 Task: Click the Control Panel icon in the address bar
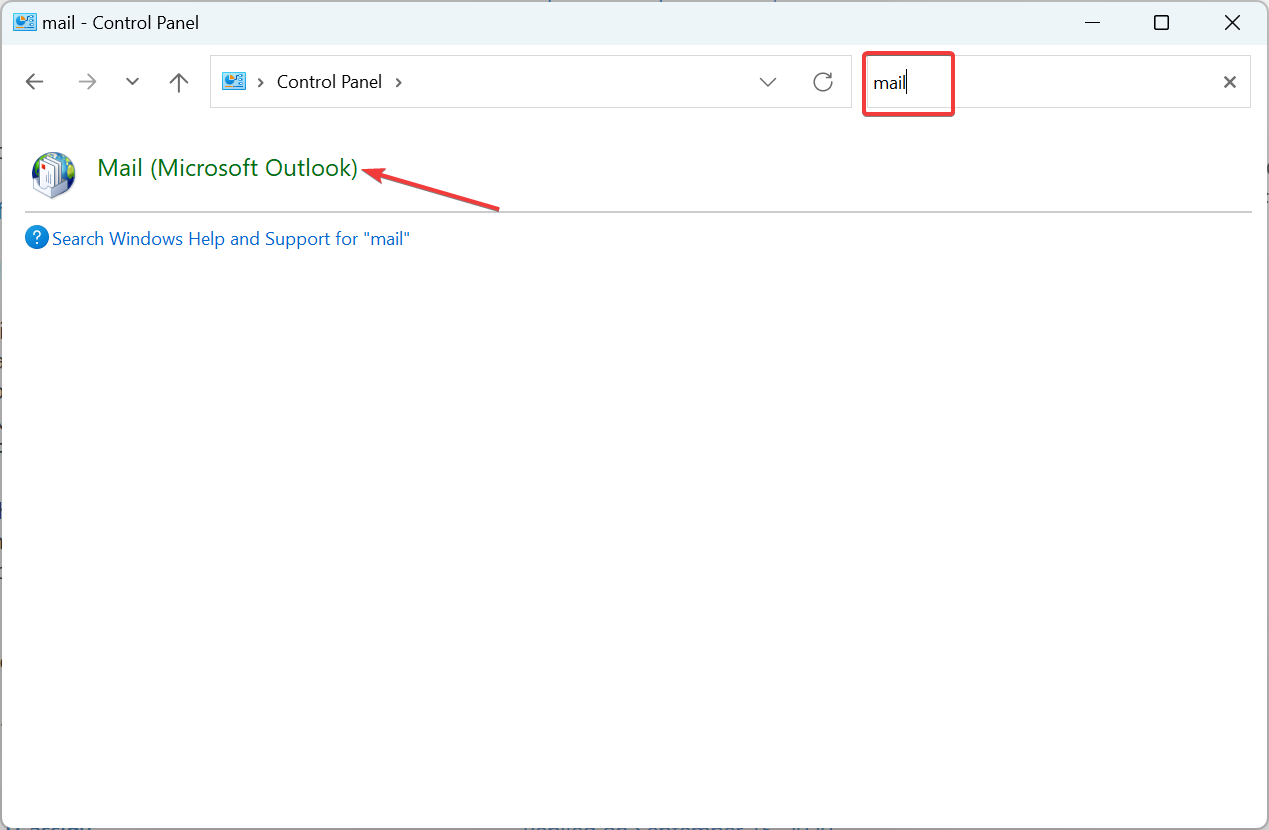click(x=234, y=82)
